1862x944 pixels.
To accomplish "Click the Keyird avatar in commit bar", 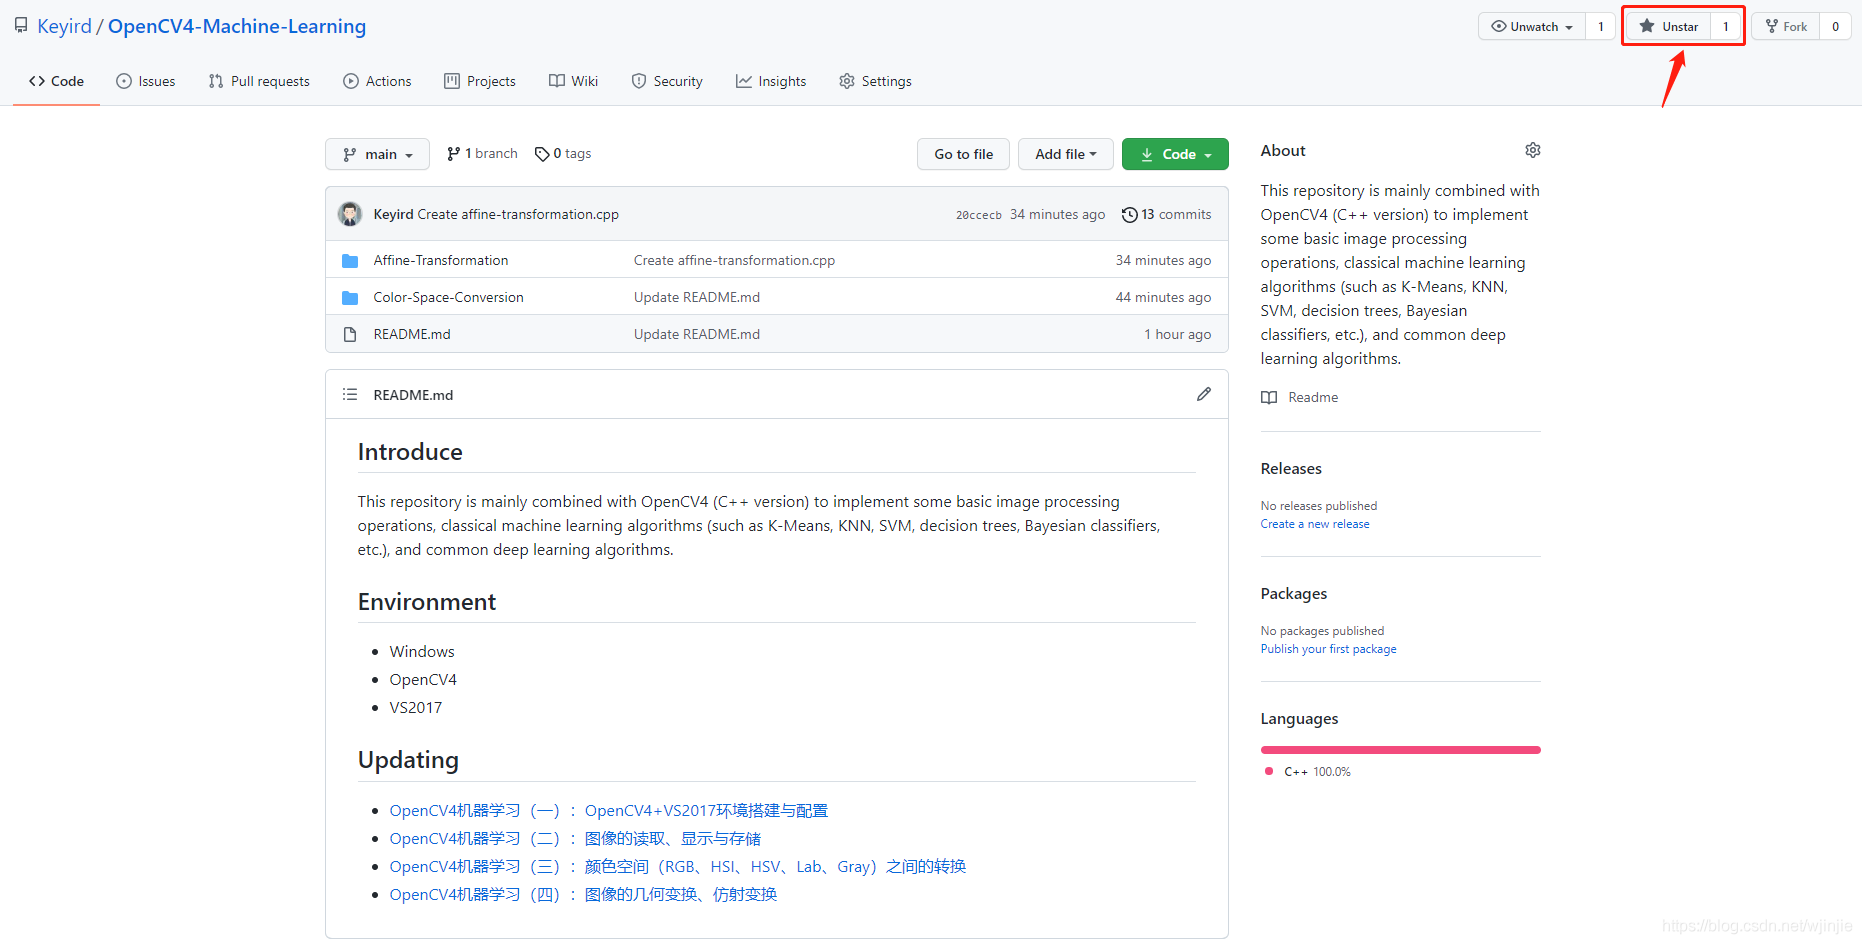I will click(350, 214).
